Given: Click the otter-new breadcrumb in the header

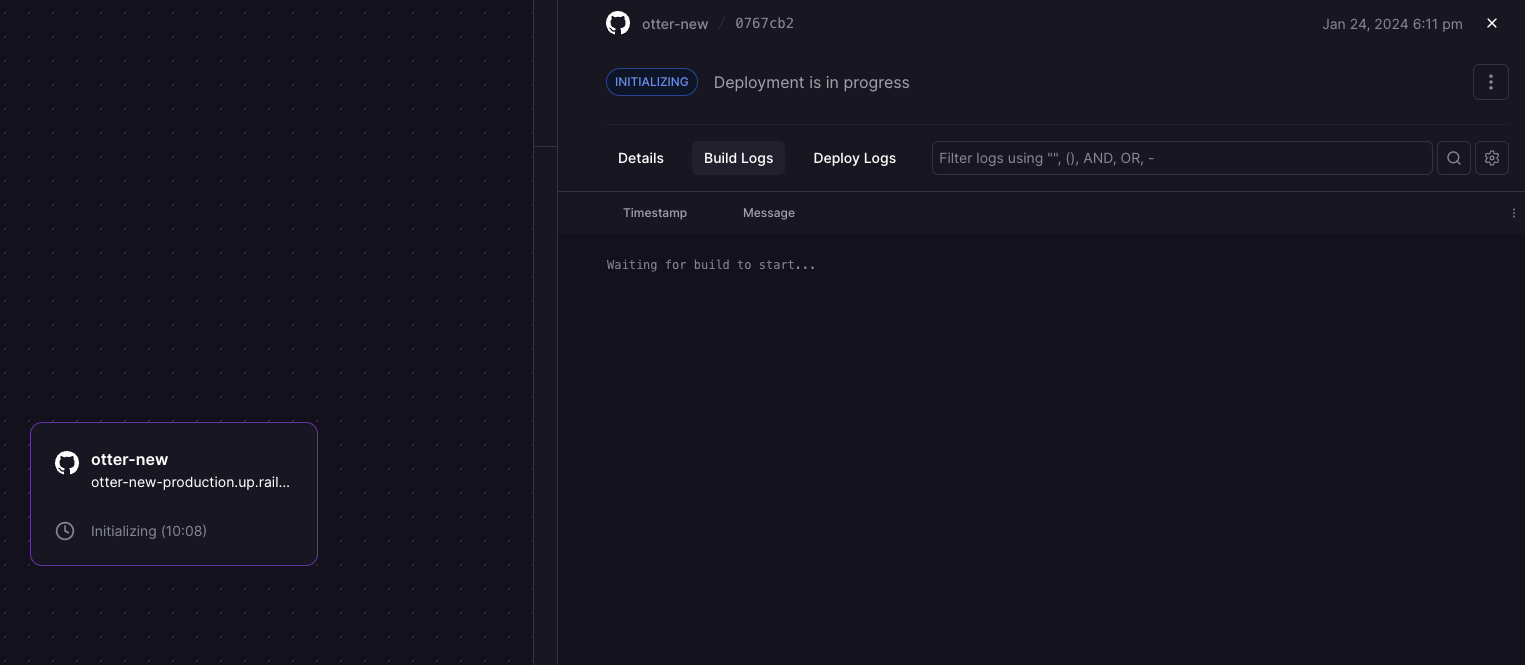Looking at the screenshot, I should coord(675,24).
